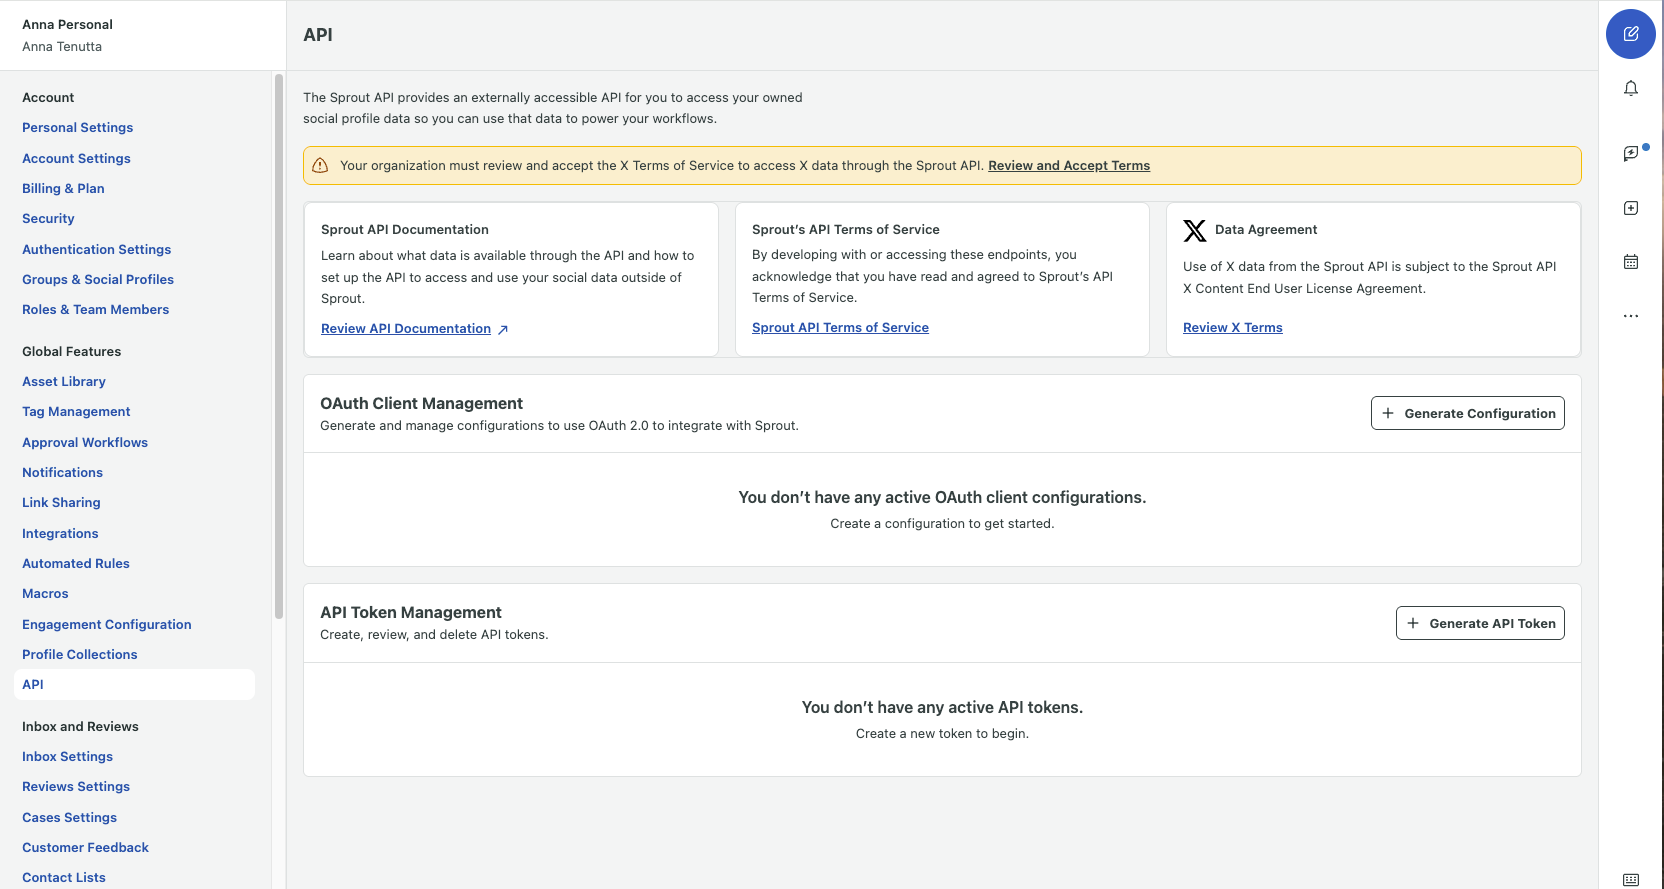This screenshot has height=889, width=1664.
Task: Open Customer Feedback settings
Action: pyautogui.click(x=85, y=848)
